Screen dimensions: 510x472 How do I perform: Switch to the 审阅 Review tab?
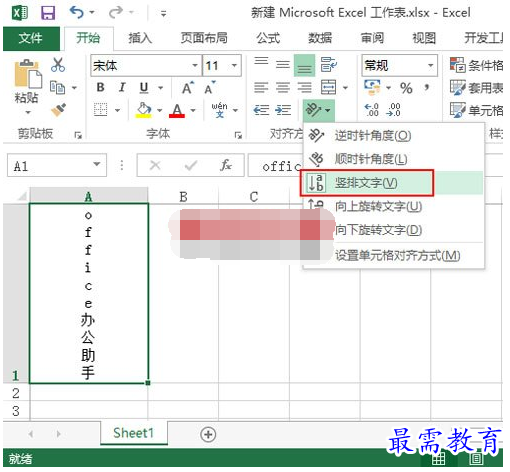pos(372,38)
